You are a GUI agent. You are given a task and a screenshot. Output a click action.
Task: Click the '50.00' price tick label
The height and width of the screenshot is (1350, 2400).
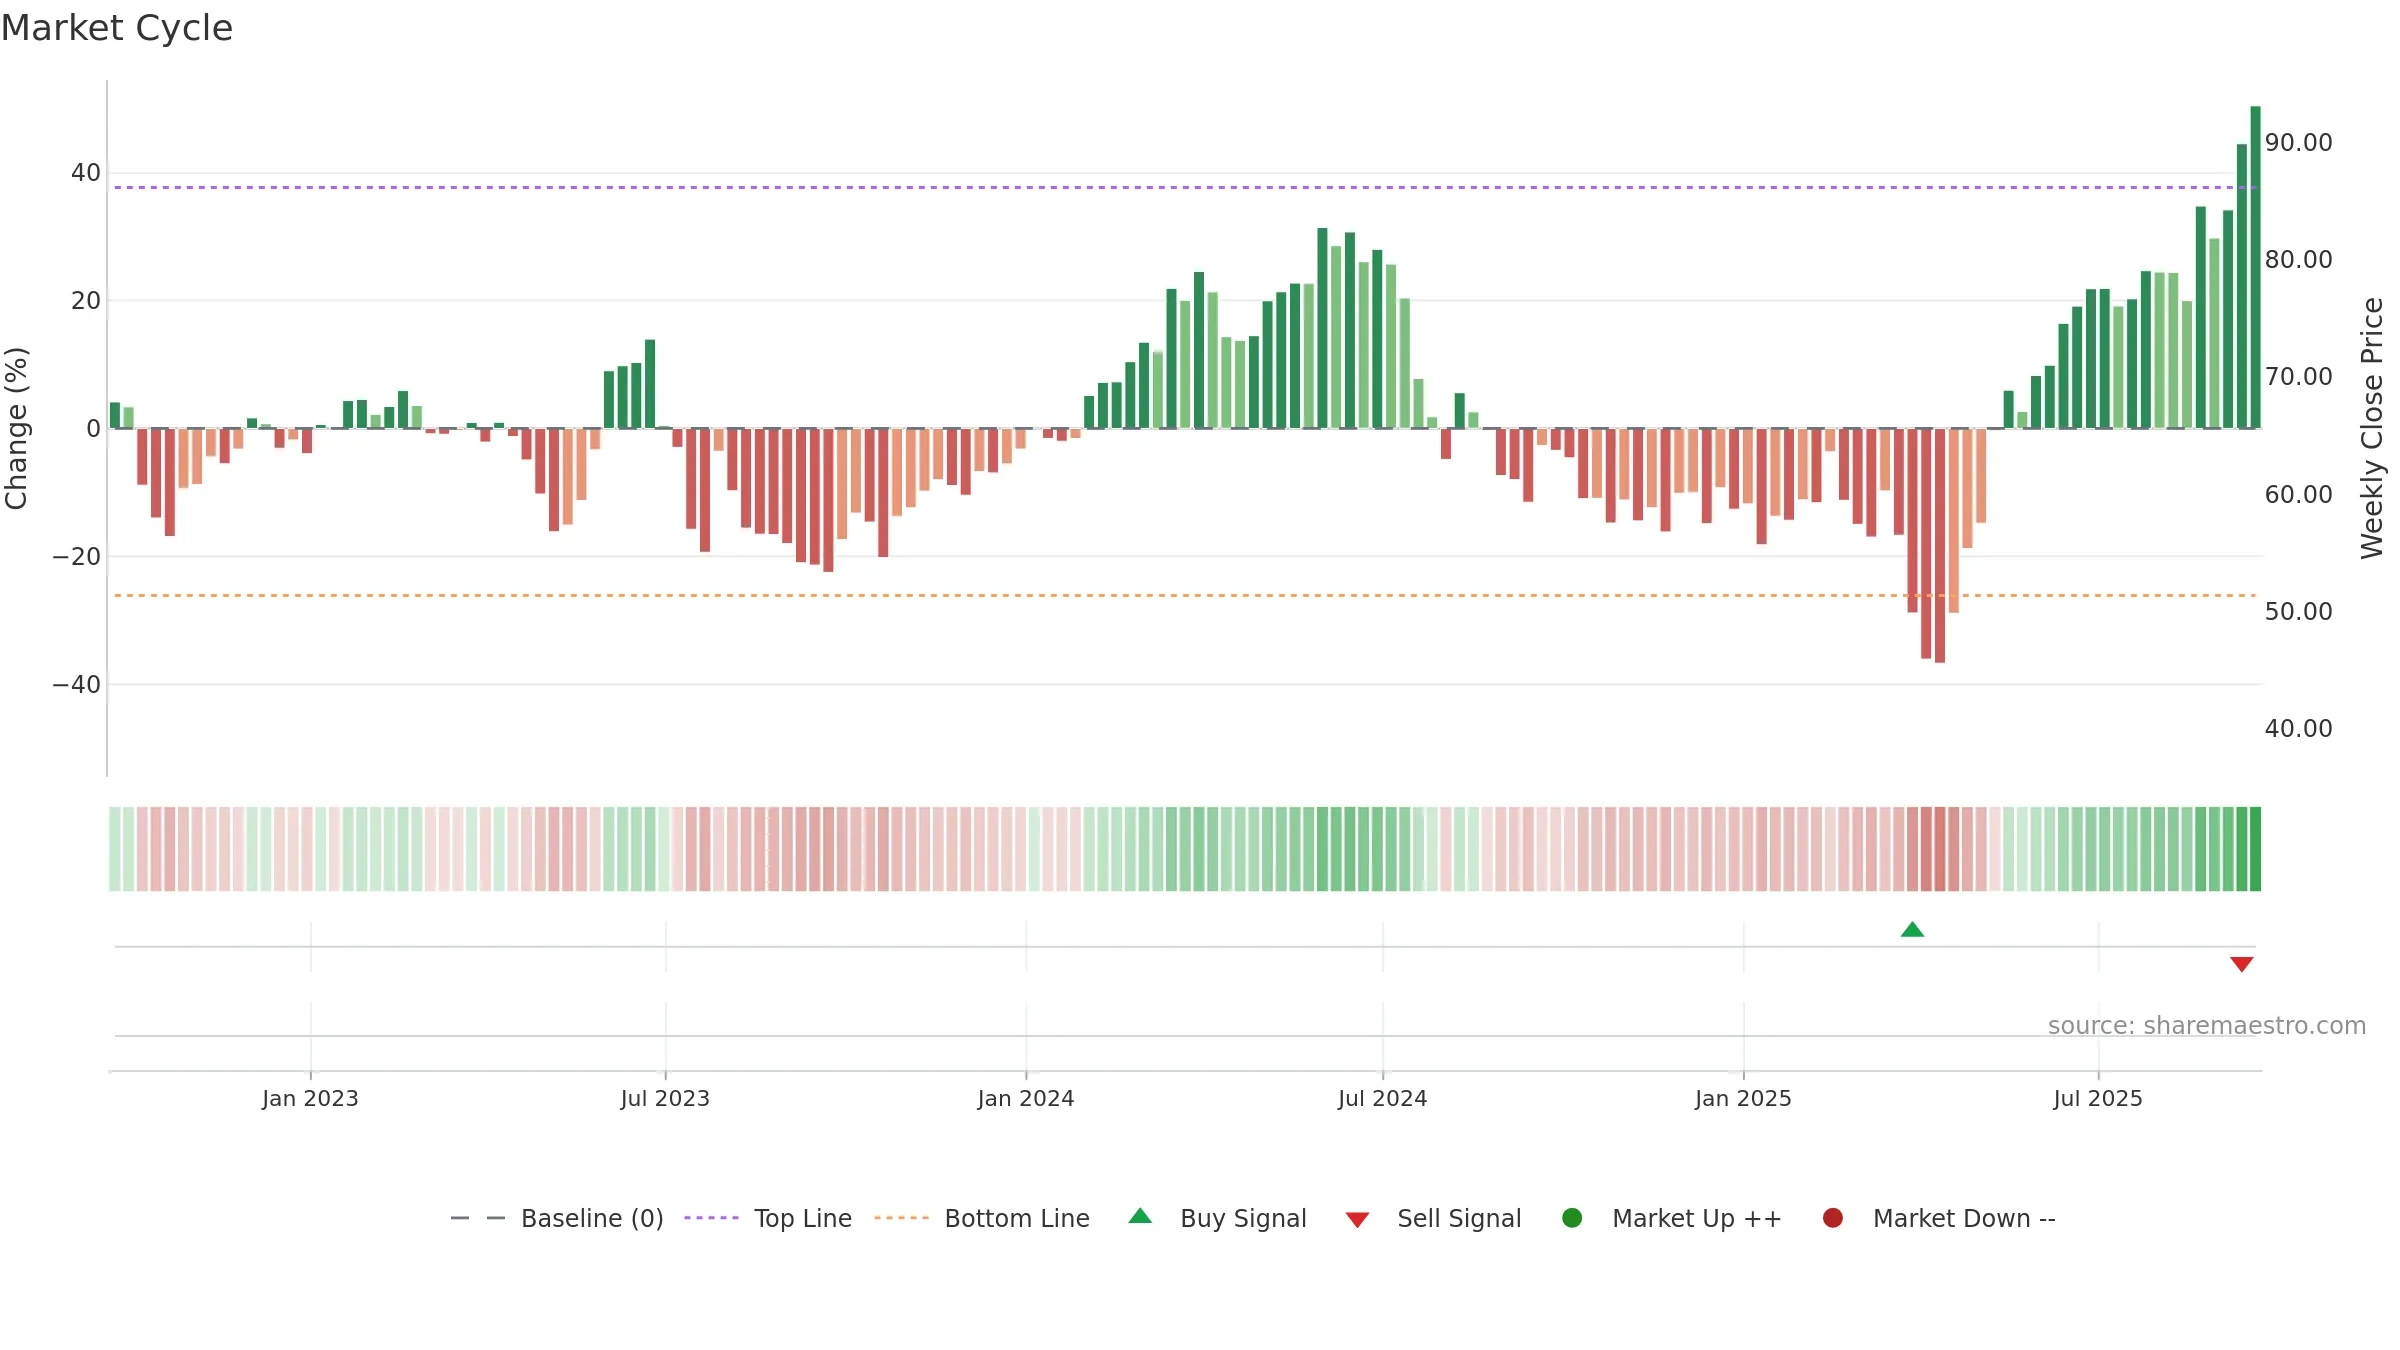coord(2298,611)
